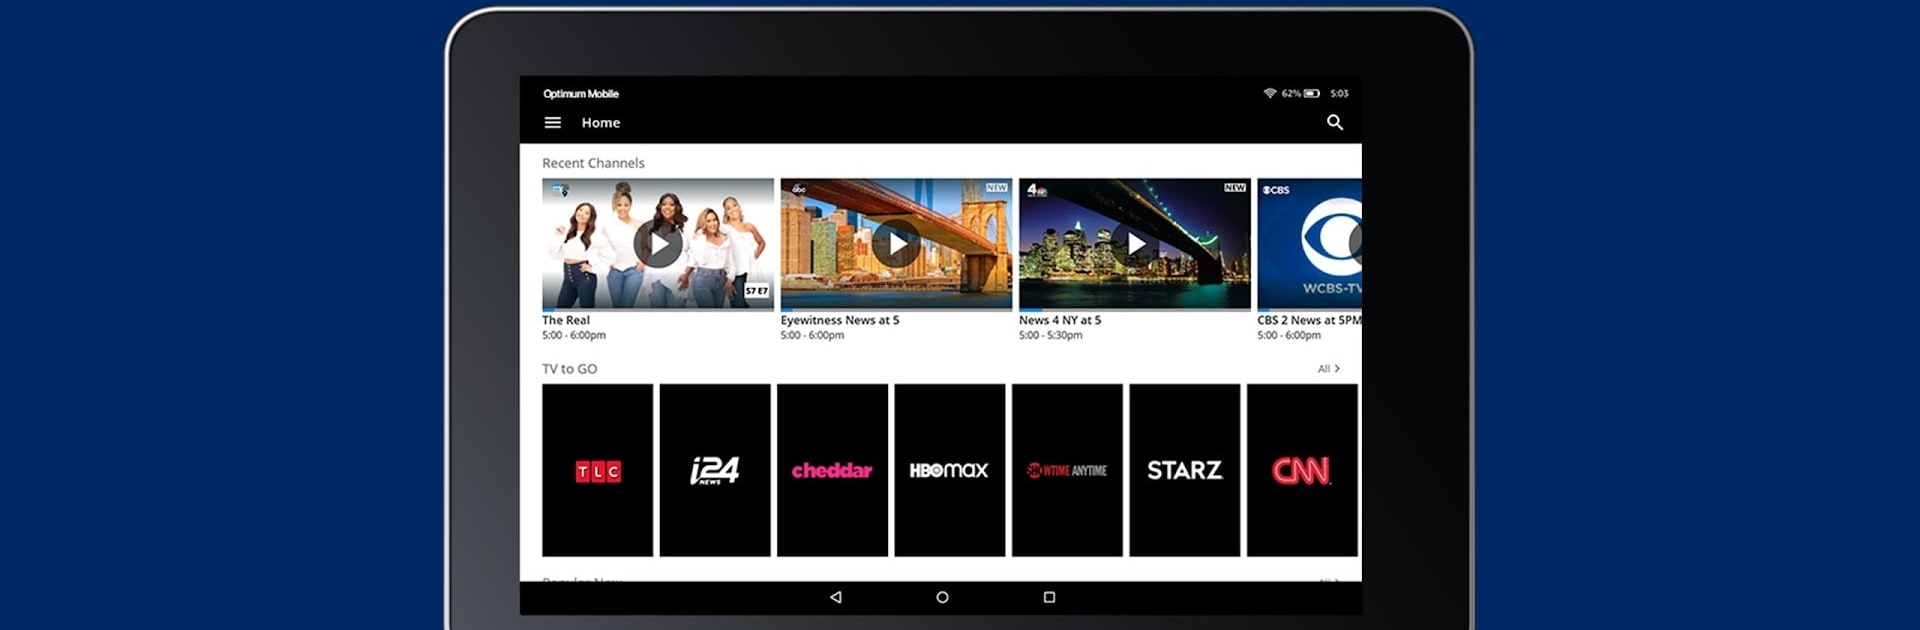Tap the battery status icon

(x=1311, y=93)
